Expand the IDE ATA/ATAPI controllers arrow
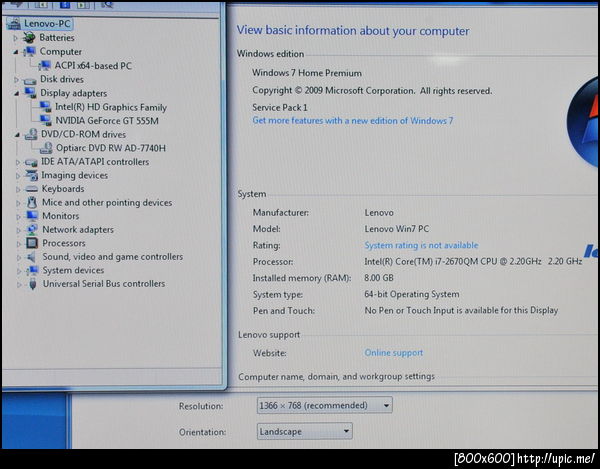The image size is (600, 469). pyautogui.click(x=18, y=162)
